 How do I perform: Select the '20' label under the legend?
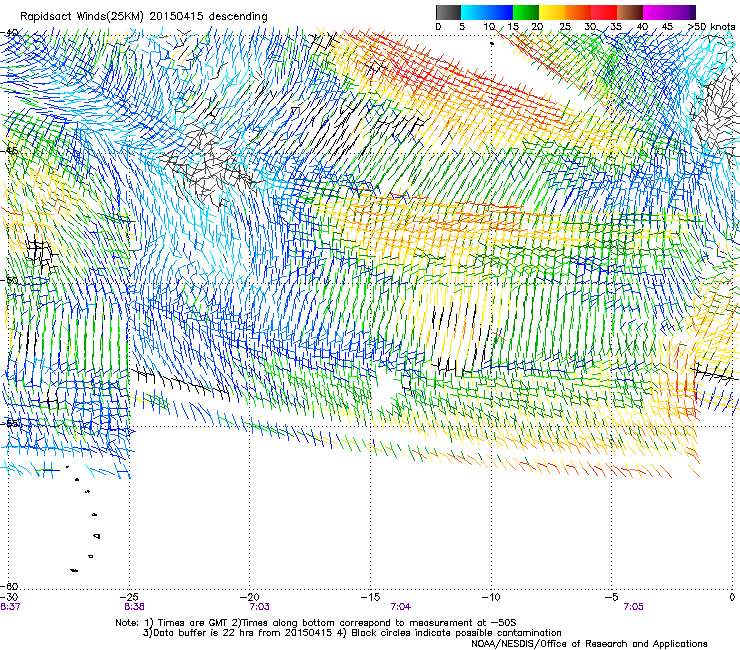click(x=537, y=26)
